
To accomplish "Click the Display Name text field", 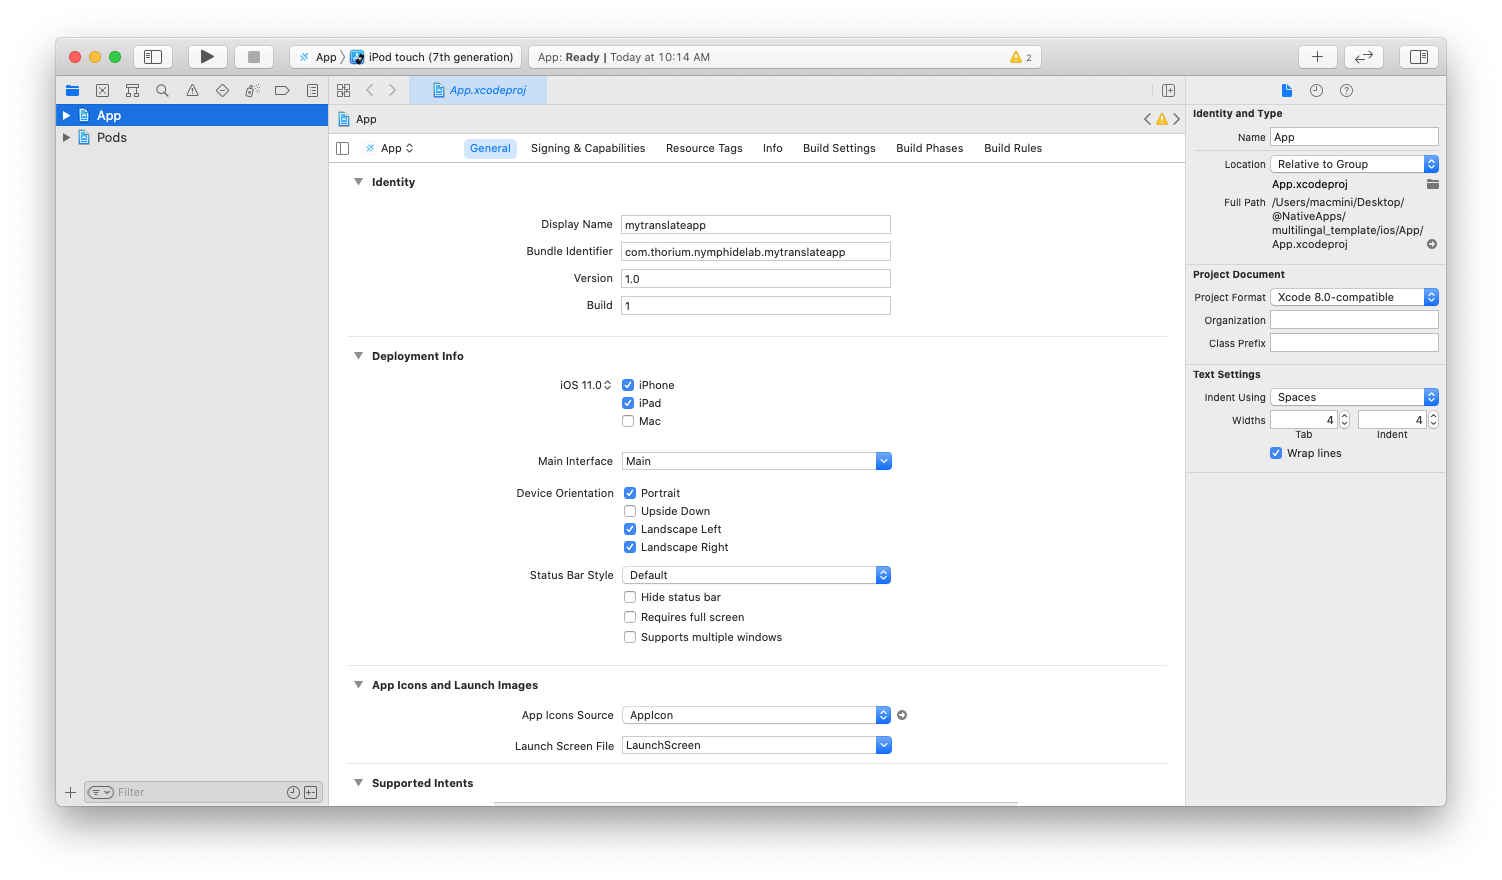I will tap(755, 225).
